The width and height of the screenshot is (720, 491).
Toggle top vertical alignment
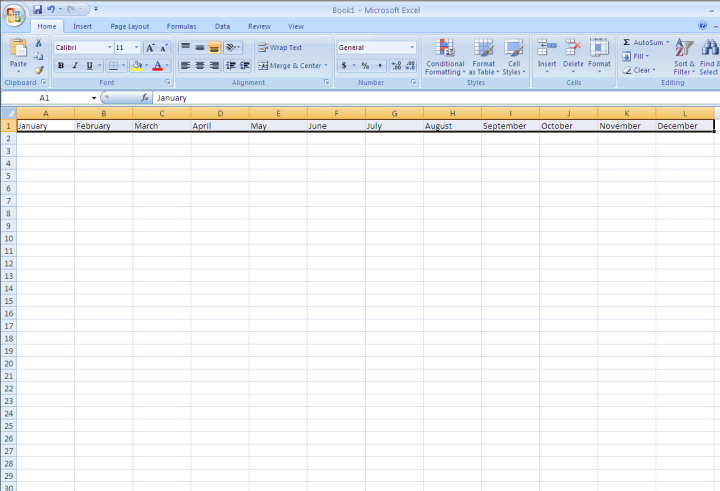[x=186, y=47]
